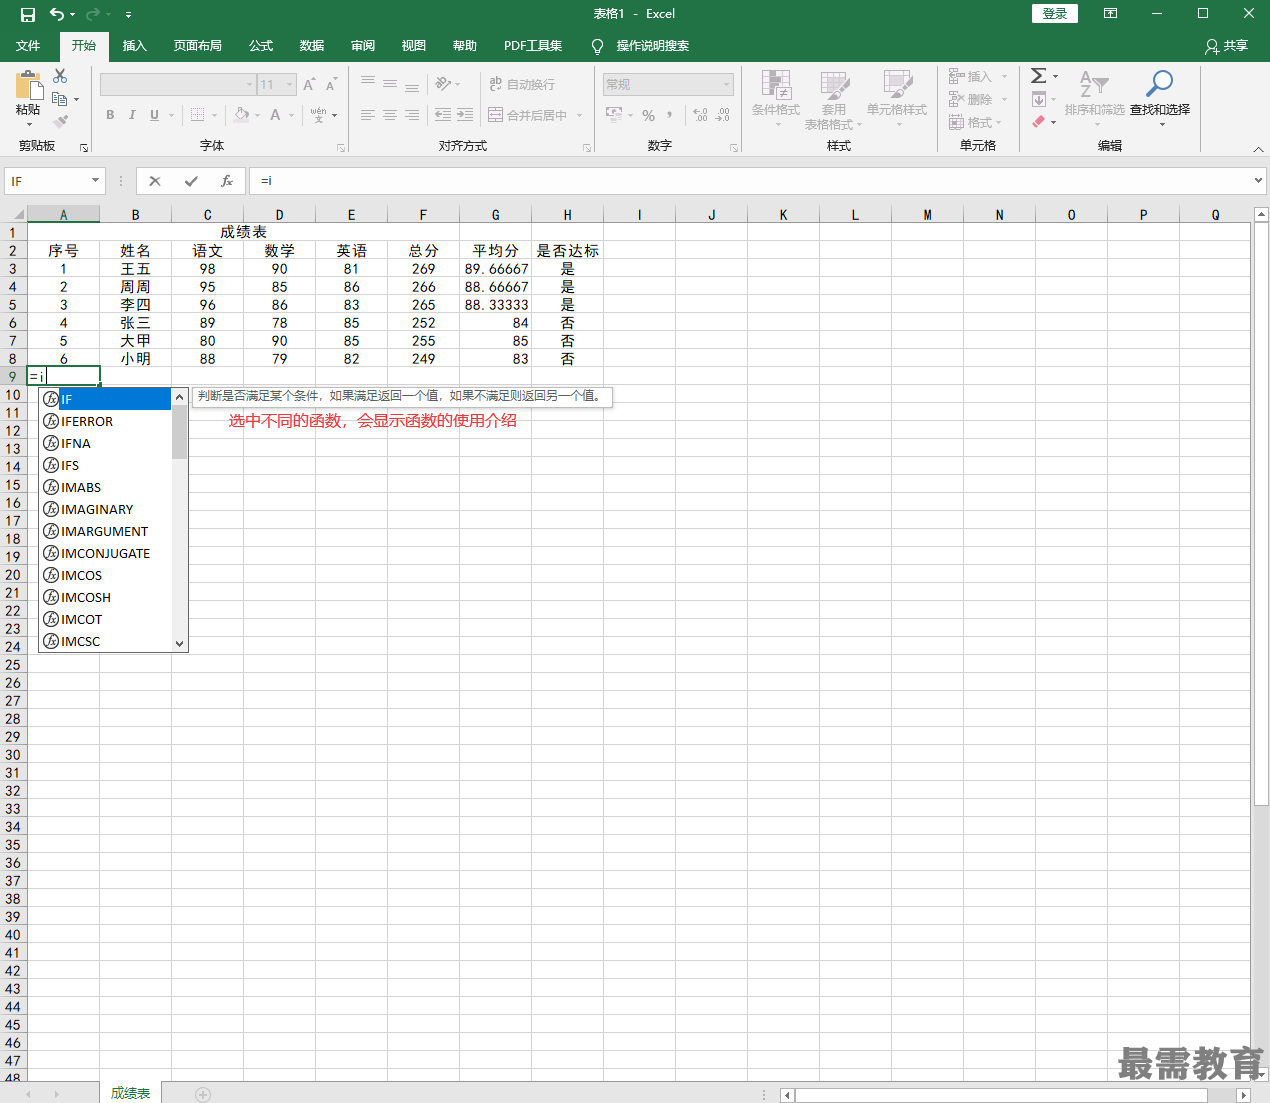Click the Decrease Font Size icon
The height and width of the screenshot is (1103, 1270).
coord(331,85)
